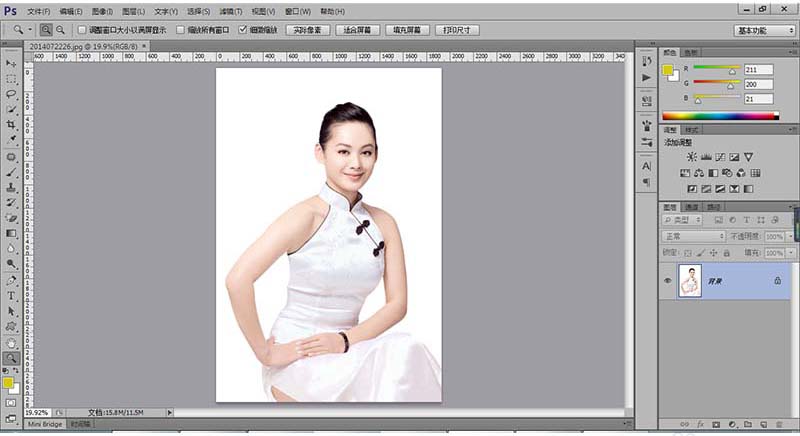Open the Filter menu
The height and width of the screenshot is (436, 800).
(x=231, y=11)
